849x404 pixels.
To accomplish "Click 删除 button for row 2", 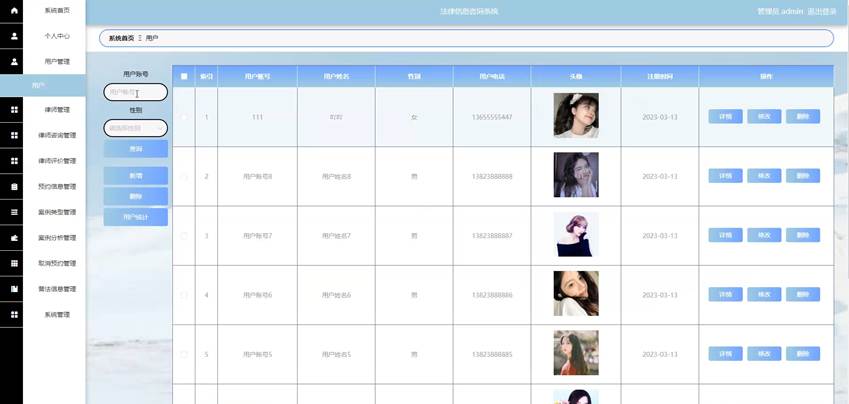I will 803,175.
